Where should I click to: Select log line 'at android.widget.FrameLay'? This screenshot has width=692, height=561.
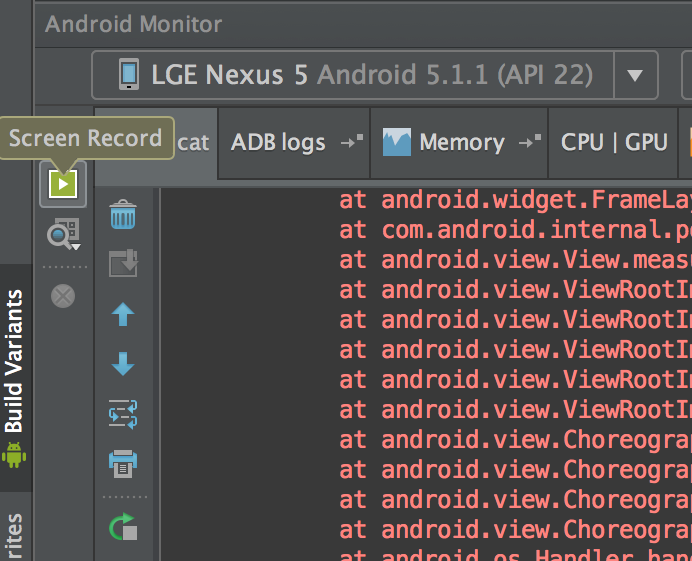[515, 200]
